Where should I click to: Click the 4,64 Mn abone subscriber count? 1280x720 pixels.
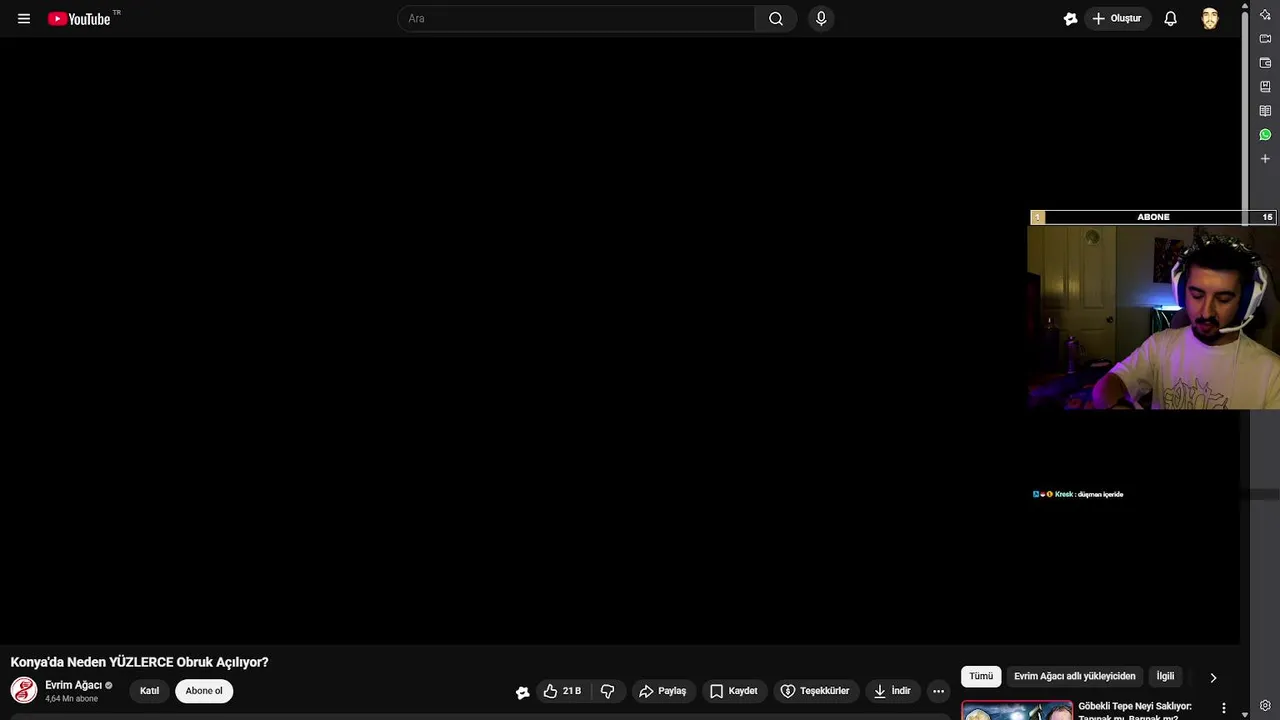(71, 699)
